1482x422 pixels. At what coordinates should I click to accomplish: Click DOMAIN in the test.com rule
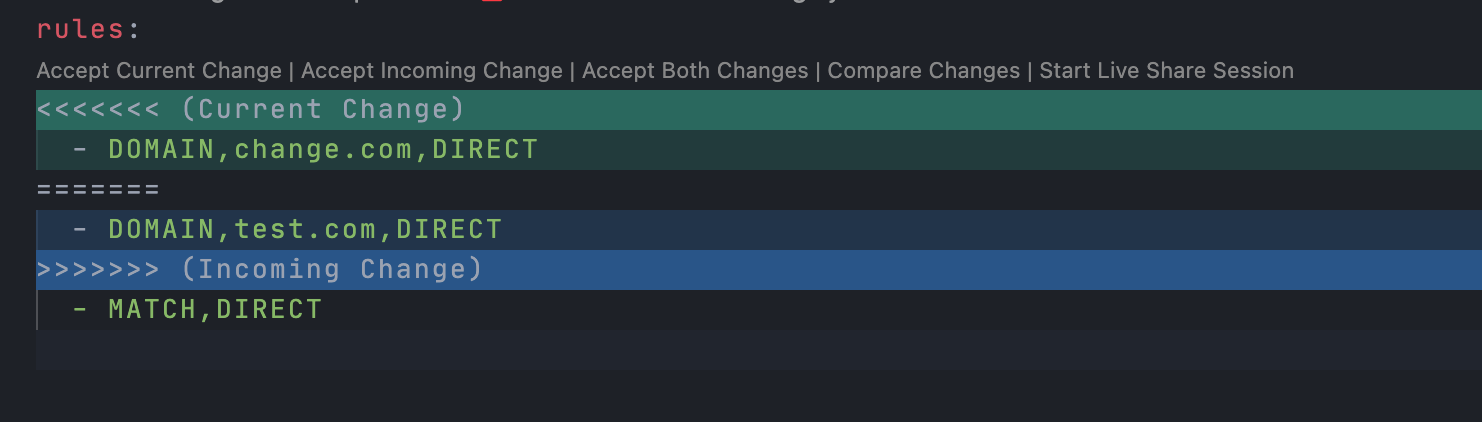pos(162,230)
